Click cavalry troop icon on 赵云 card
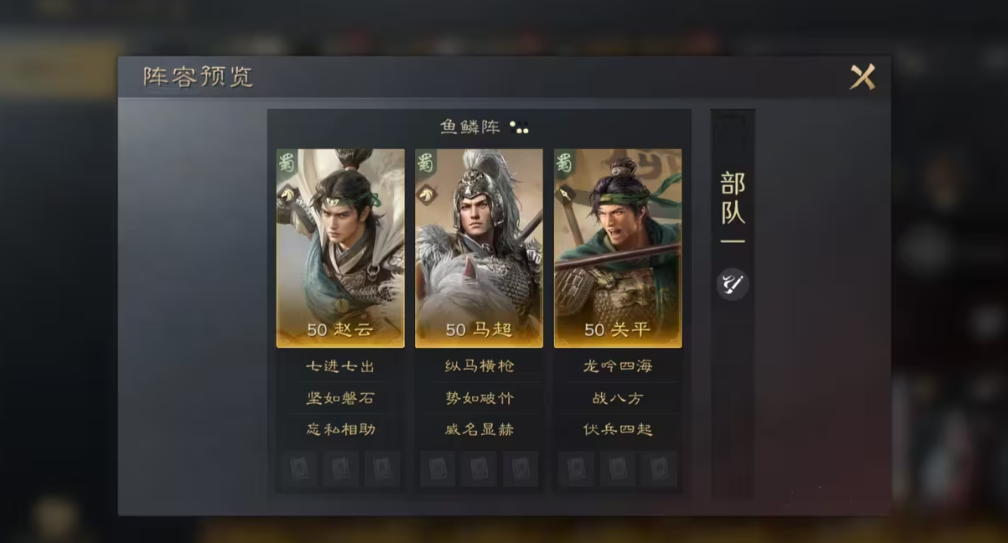This screenshot has width=1008, height=543. pyautogui.click(x=287, y=193)
